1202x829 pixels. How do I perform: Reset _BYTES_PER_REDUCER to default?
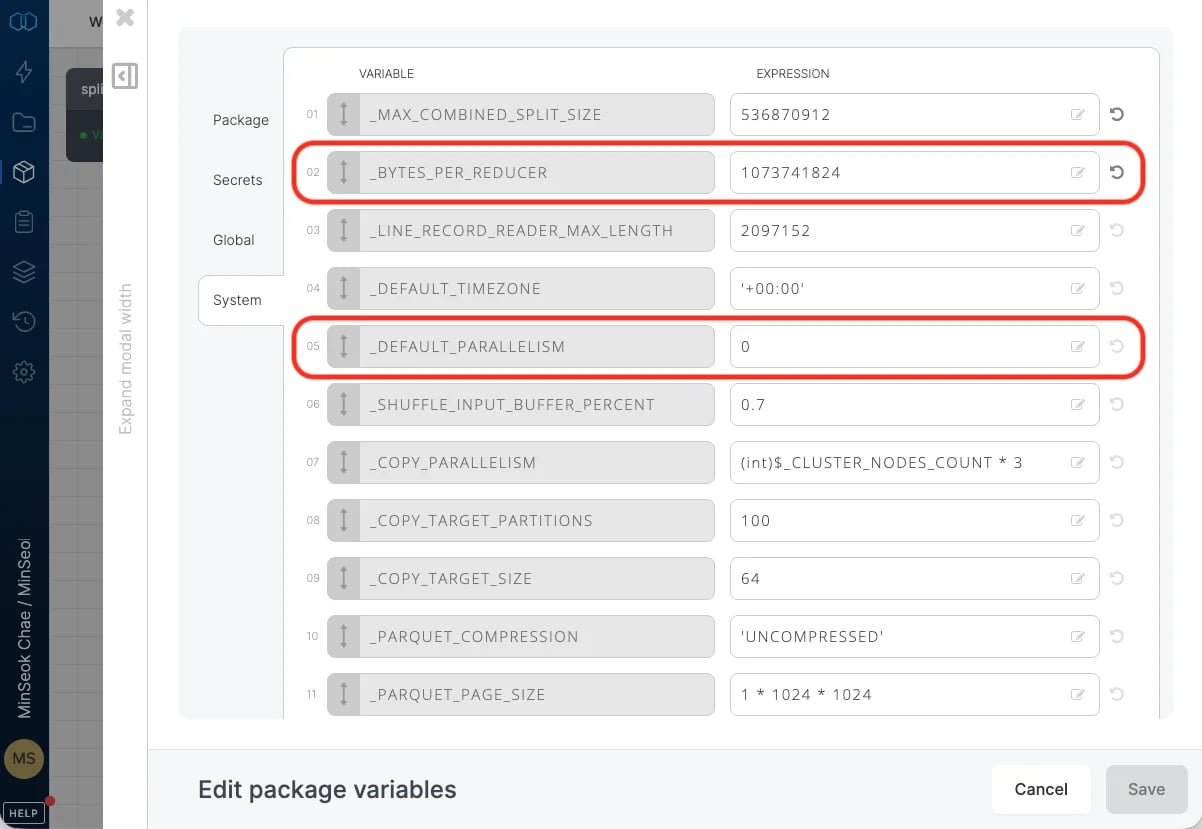pos(1117,172)
